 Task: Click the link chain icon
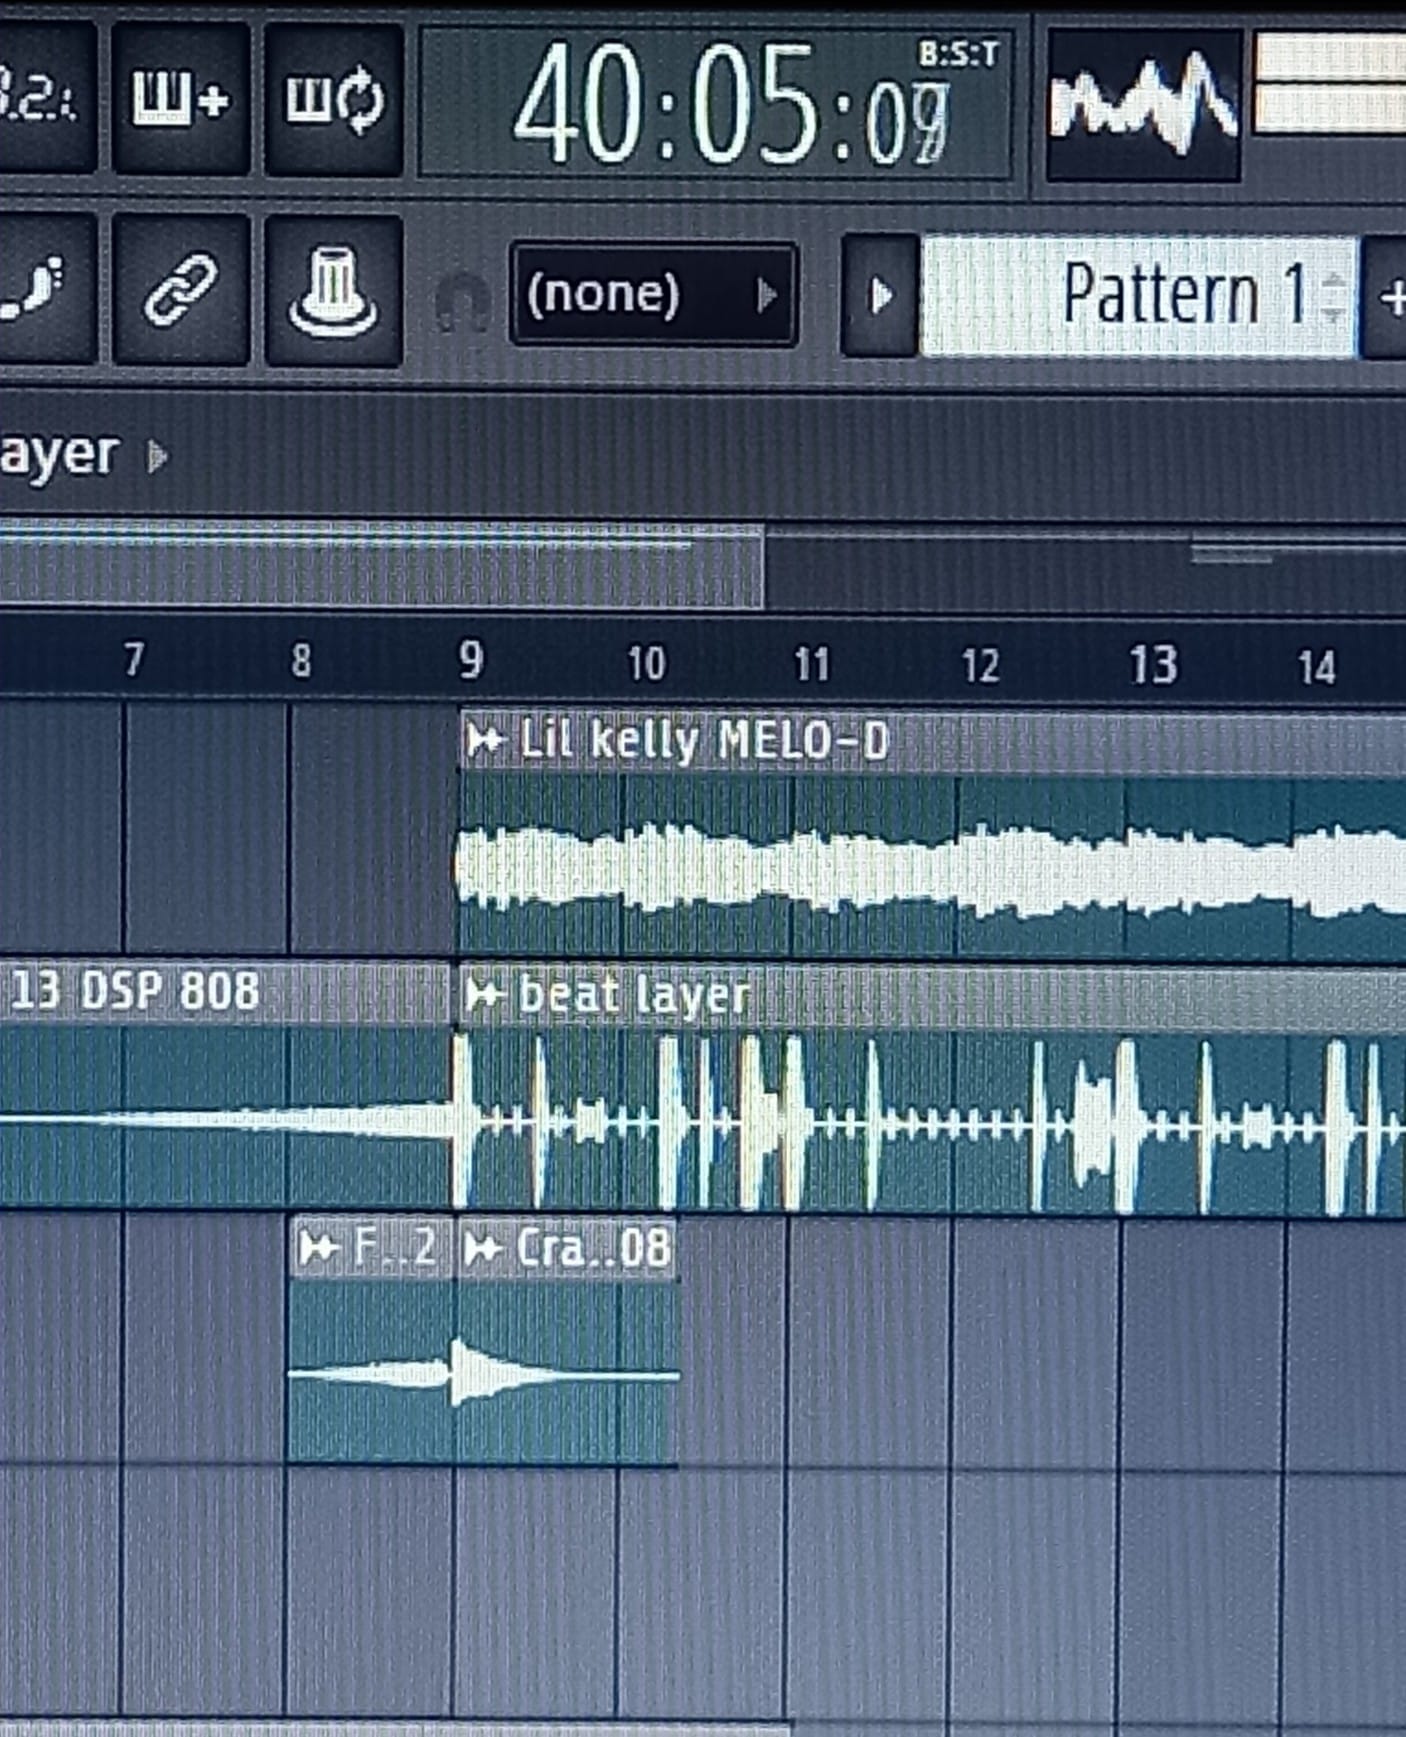tap(180, 290)
